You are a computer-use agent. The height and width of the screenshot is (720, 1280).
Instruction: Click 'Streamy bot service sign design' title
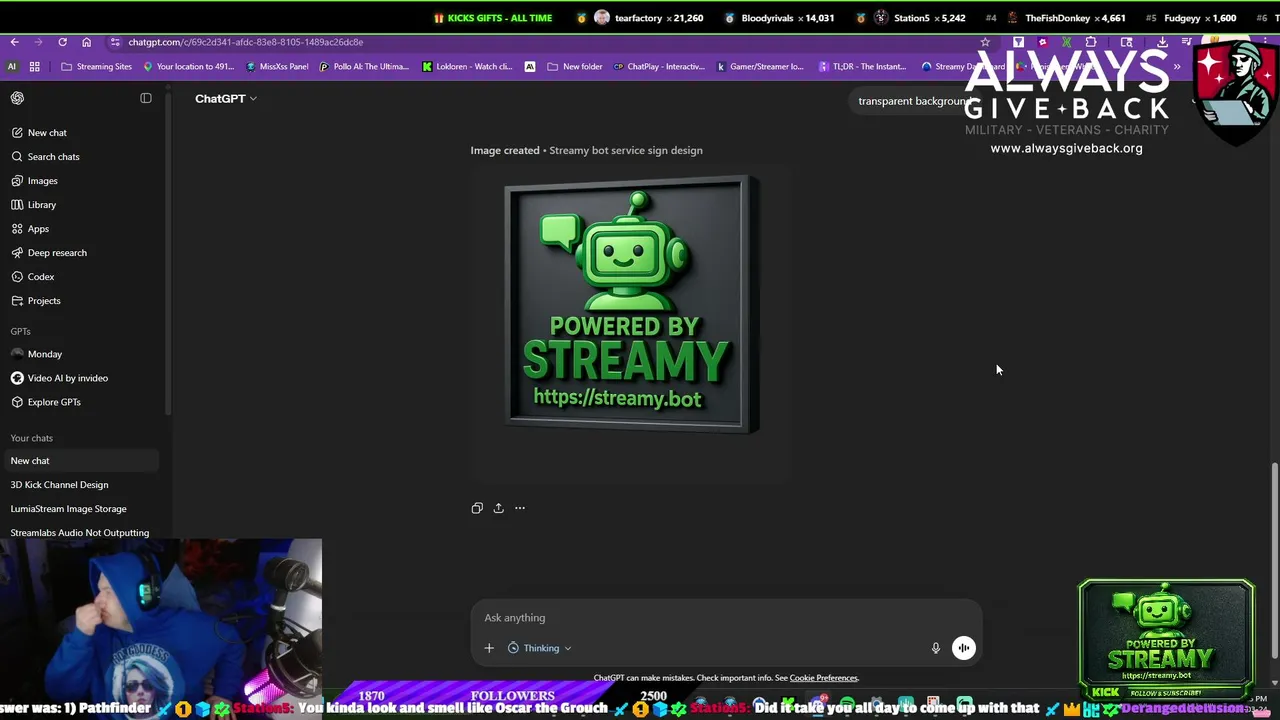[x=626, y=150]
